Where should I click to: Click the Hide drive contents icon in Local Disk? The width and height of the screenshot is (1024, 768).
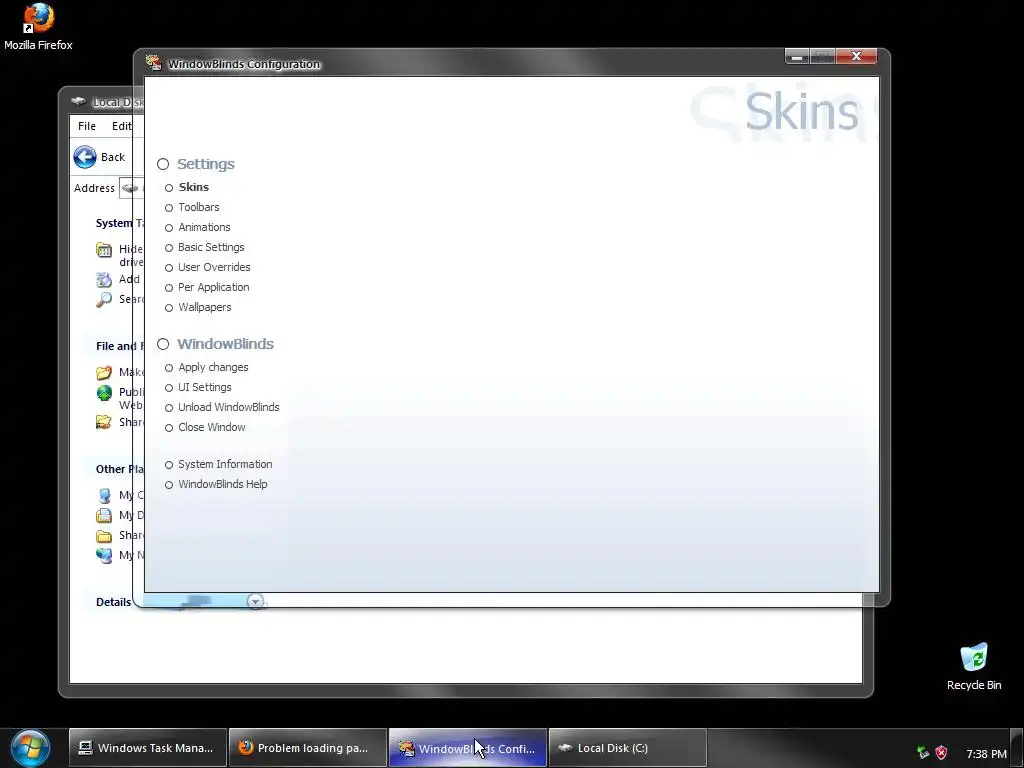tap(104, 249)
